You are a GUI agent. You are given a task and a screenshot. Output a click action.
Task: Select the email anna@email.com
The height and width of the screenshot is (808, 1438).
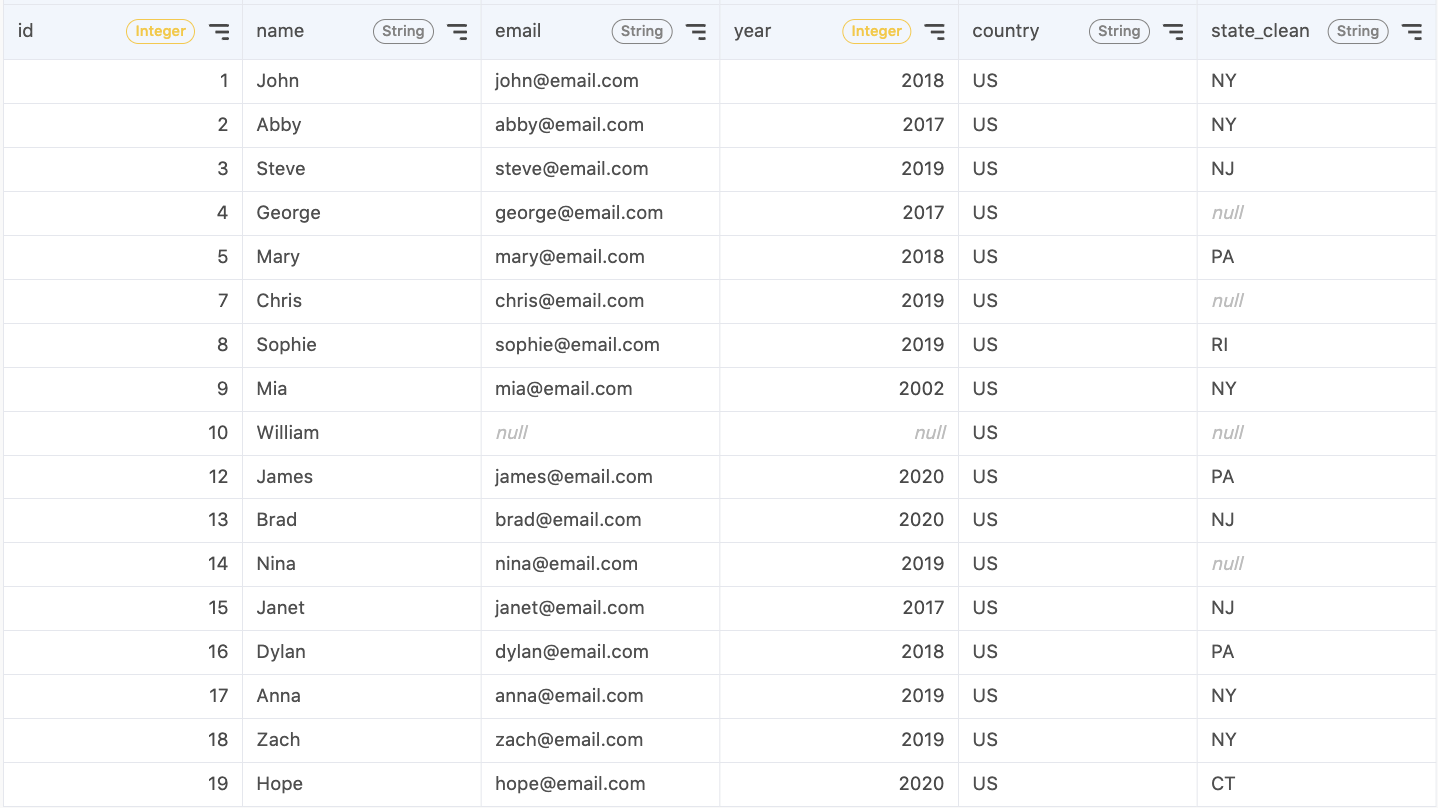point(568,696)
